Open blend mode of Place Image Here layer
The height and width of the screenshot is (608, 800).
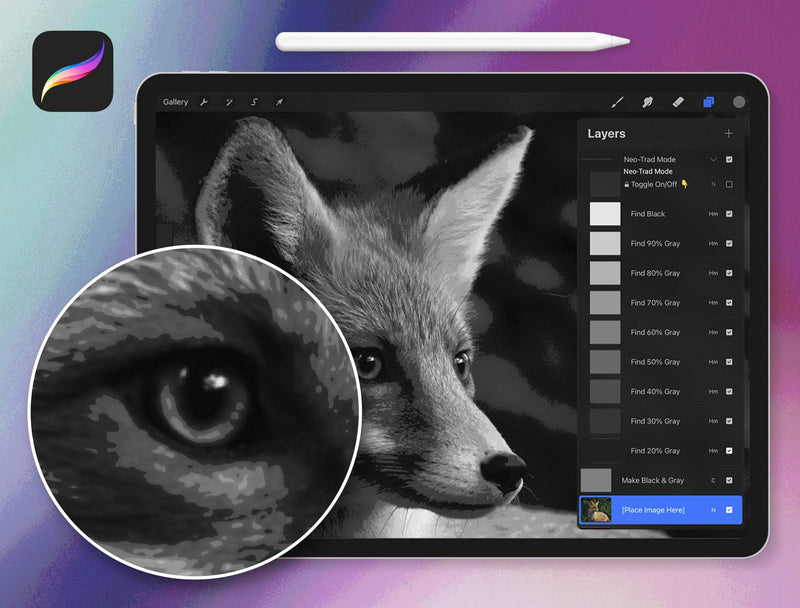[713, 510]
